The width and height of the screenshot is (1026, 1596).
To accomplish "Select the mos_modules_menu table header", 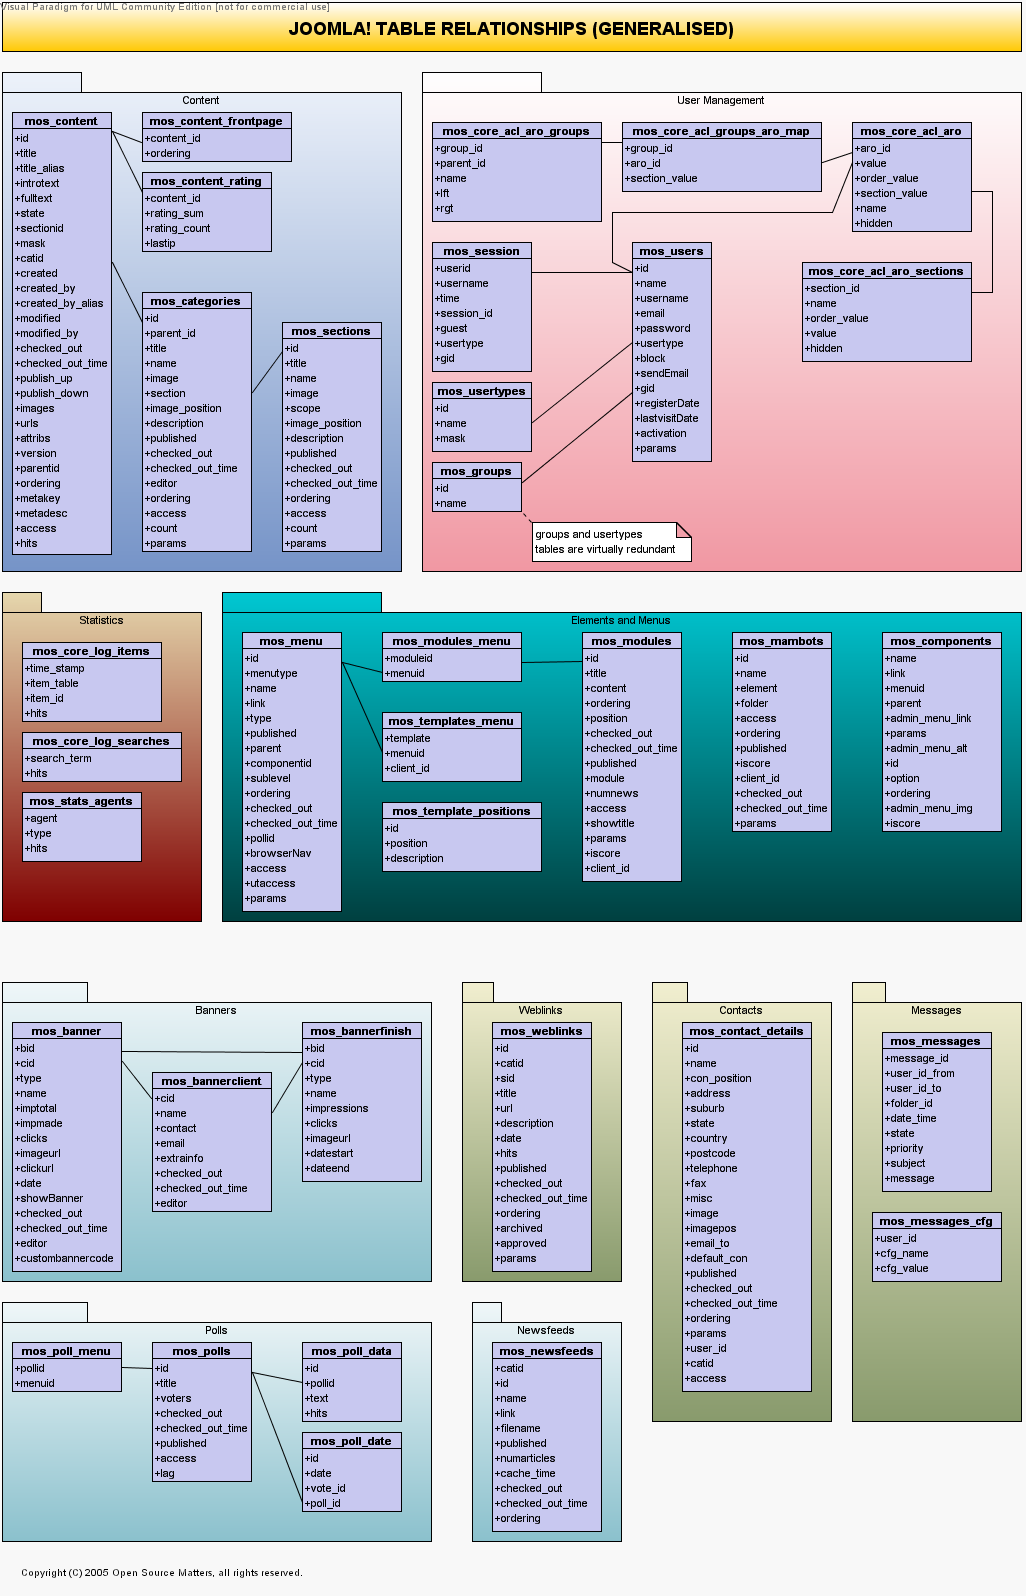I will (x=451, y=641).
